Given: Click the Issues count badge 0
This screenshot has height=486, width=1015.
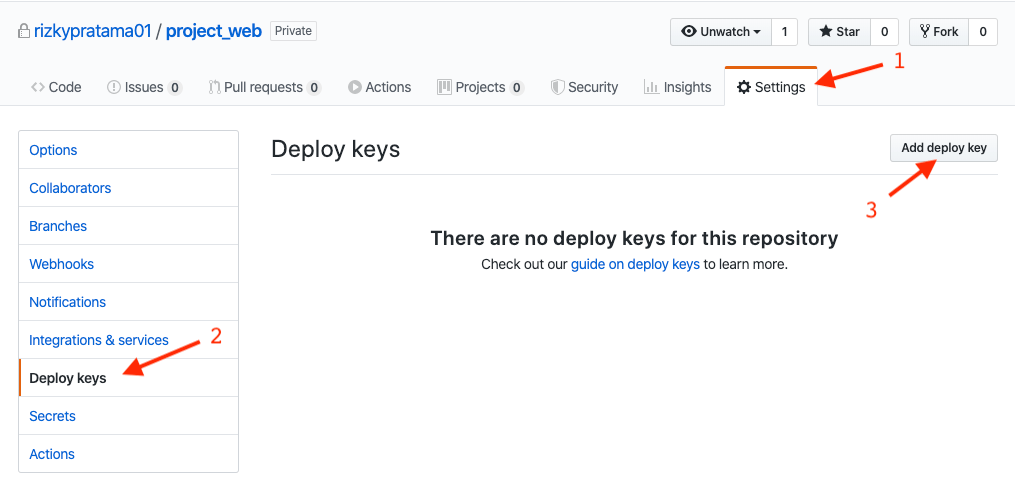Looking at the screenshot, I should [175, 88].
